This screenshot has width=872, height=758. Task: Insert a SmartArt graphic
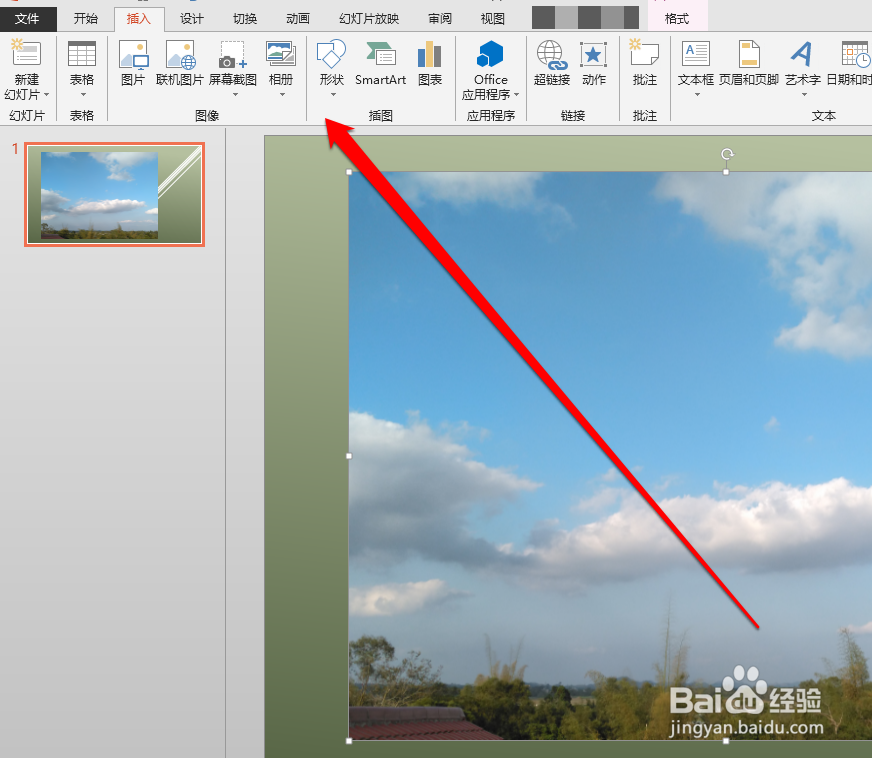tap(381, 63)
